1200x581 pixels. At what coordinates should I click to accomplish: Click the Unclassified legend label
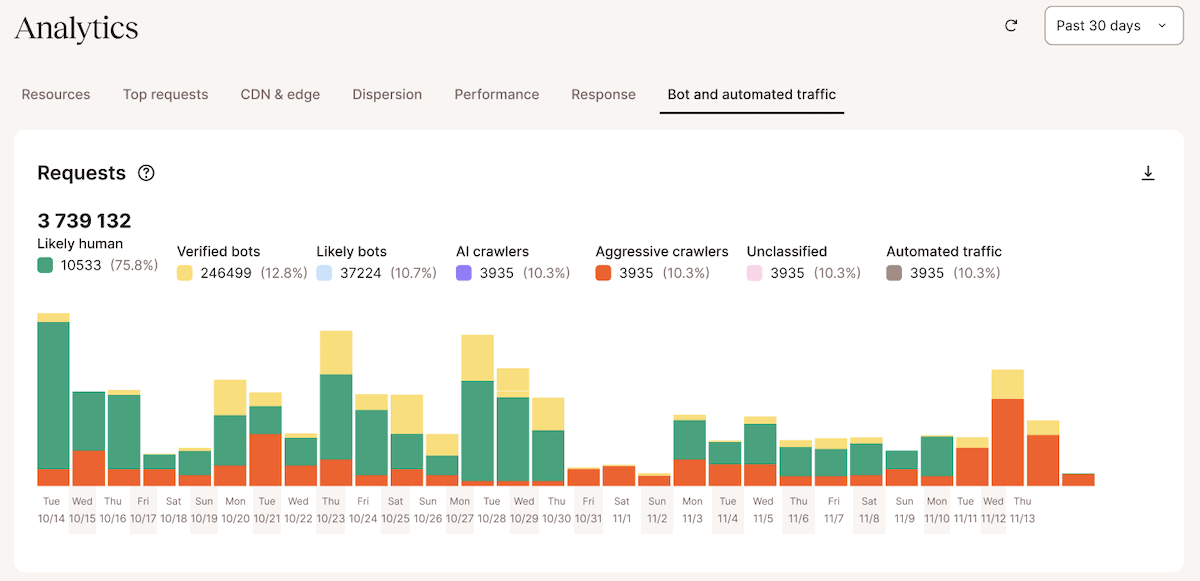(x=786, y=252)
